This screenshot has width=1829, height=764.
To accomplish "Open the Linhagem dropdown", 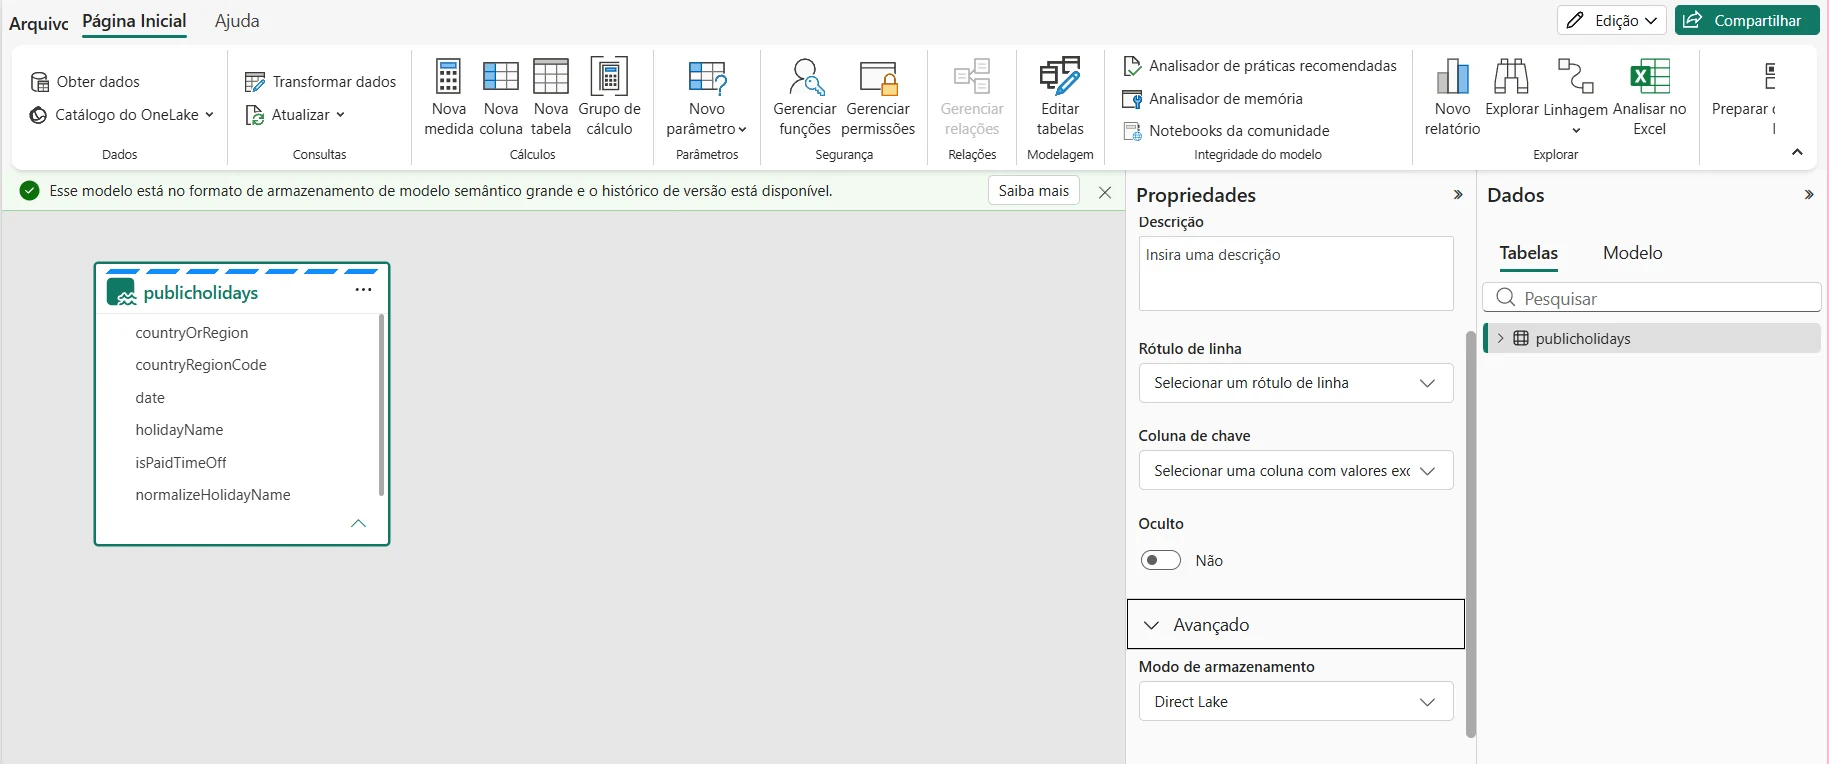I will pos(1575,97).
